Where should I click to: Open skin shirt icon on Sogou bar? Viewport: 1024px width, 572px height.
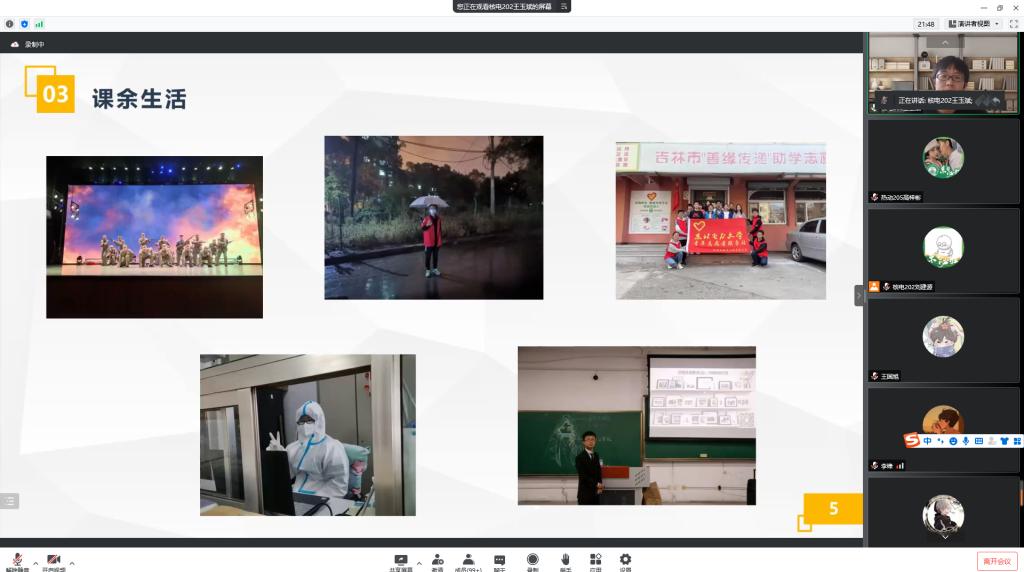tap(1004, 441)
